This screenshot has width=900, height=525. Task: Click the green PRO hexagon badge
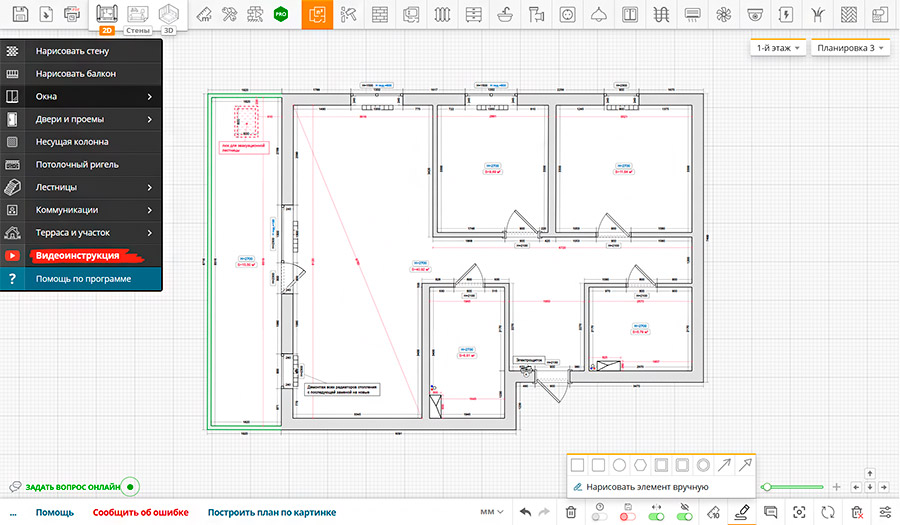click(x=281, y=14)
